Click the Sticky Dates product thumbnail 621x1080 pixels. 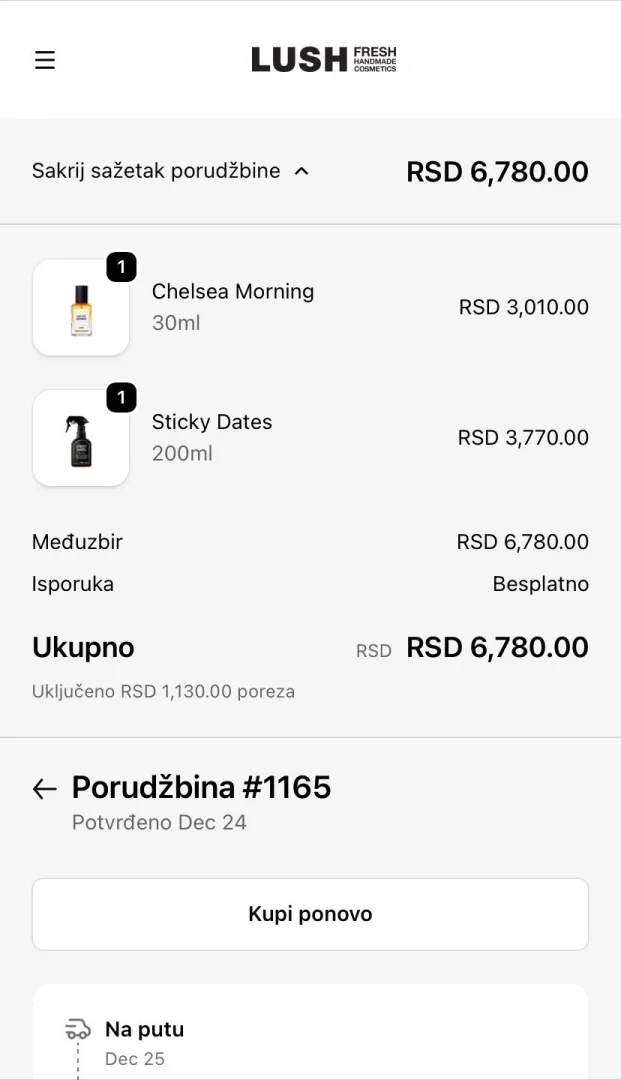coord(81,437)
